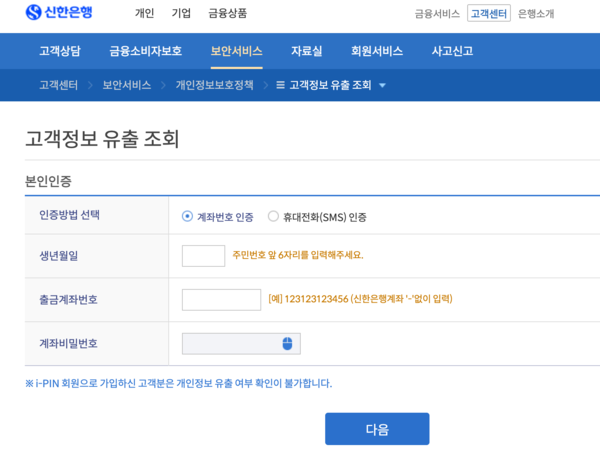The image size is (600, 458).
Task: Focus the 출금계좌번호 input field
Action: (221, 300)
